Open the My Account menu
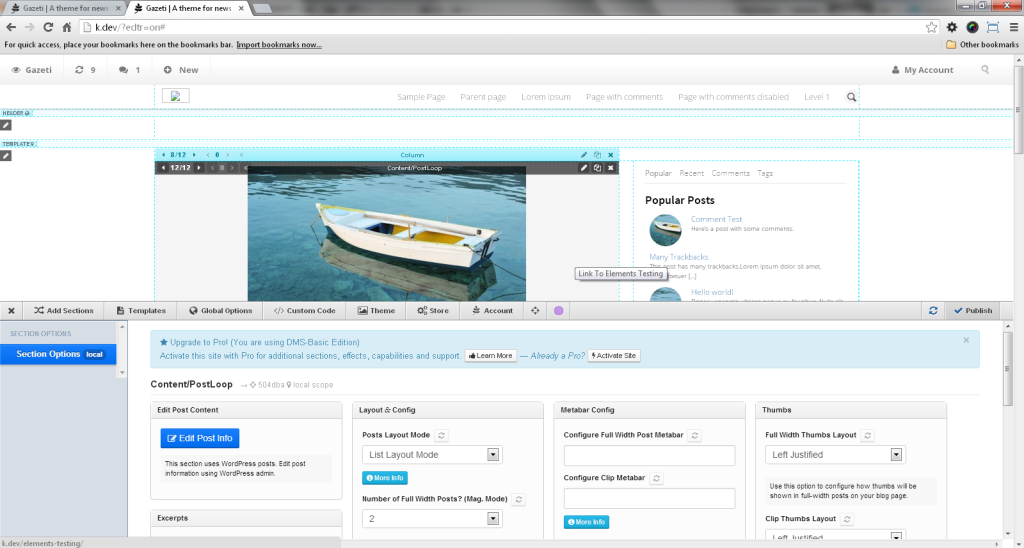 [x=922, y=70]
